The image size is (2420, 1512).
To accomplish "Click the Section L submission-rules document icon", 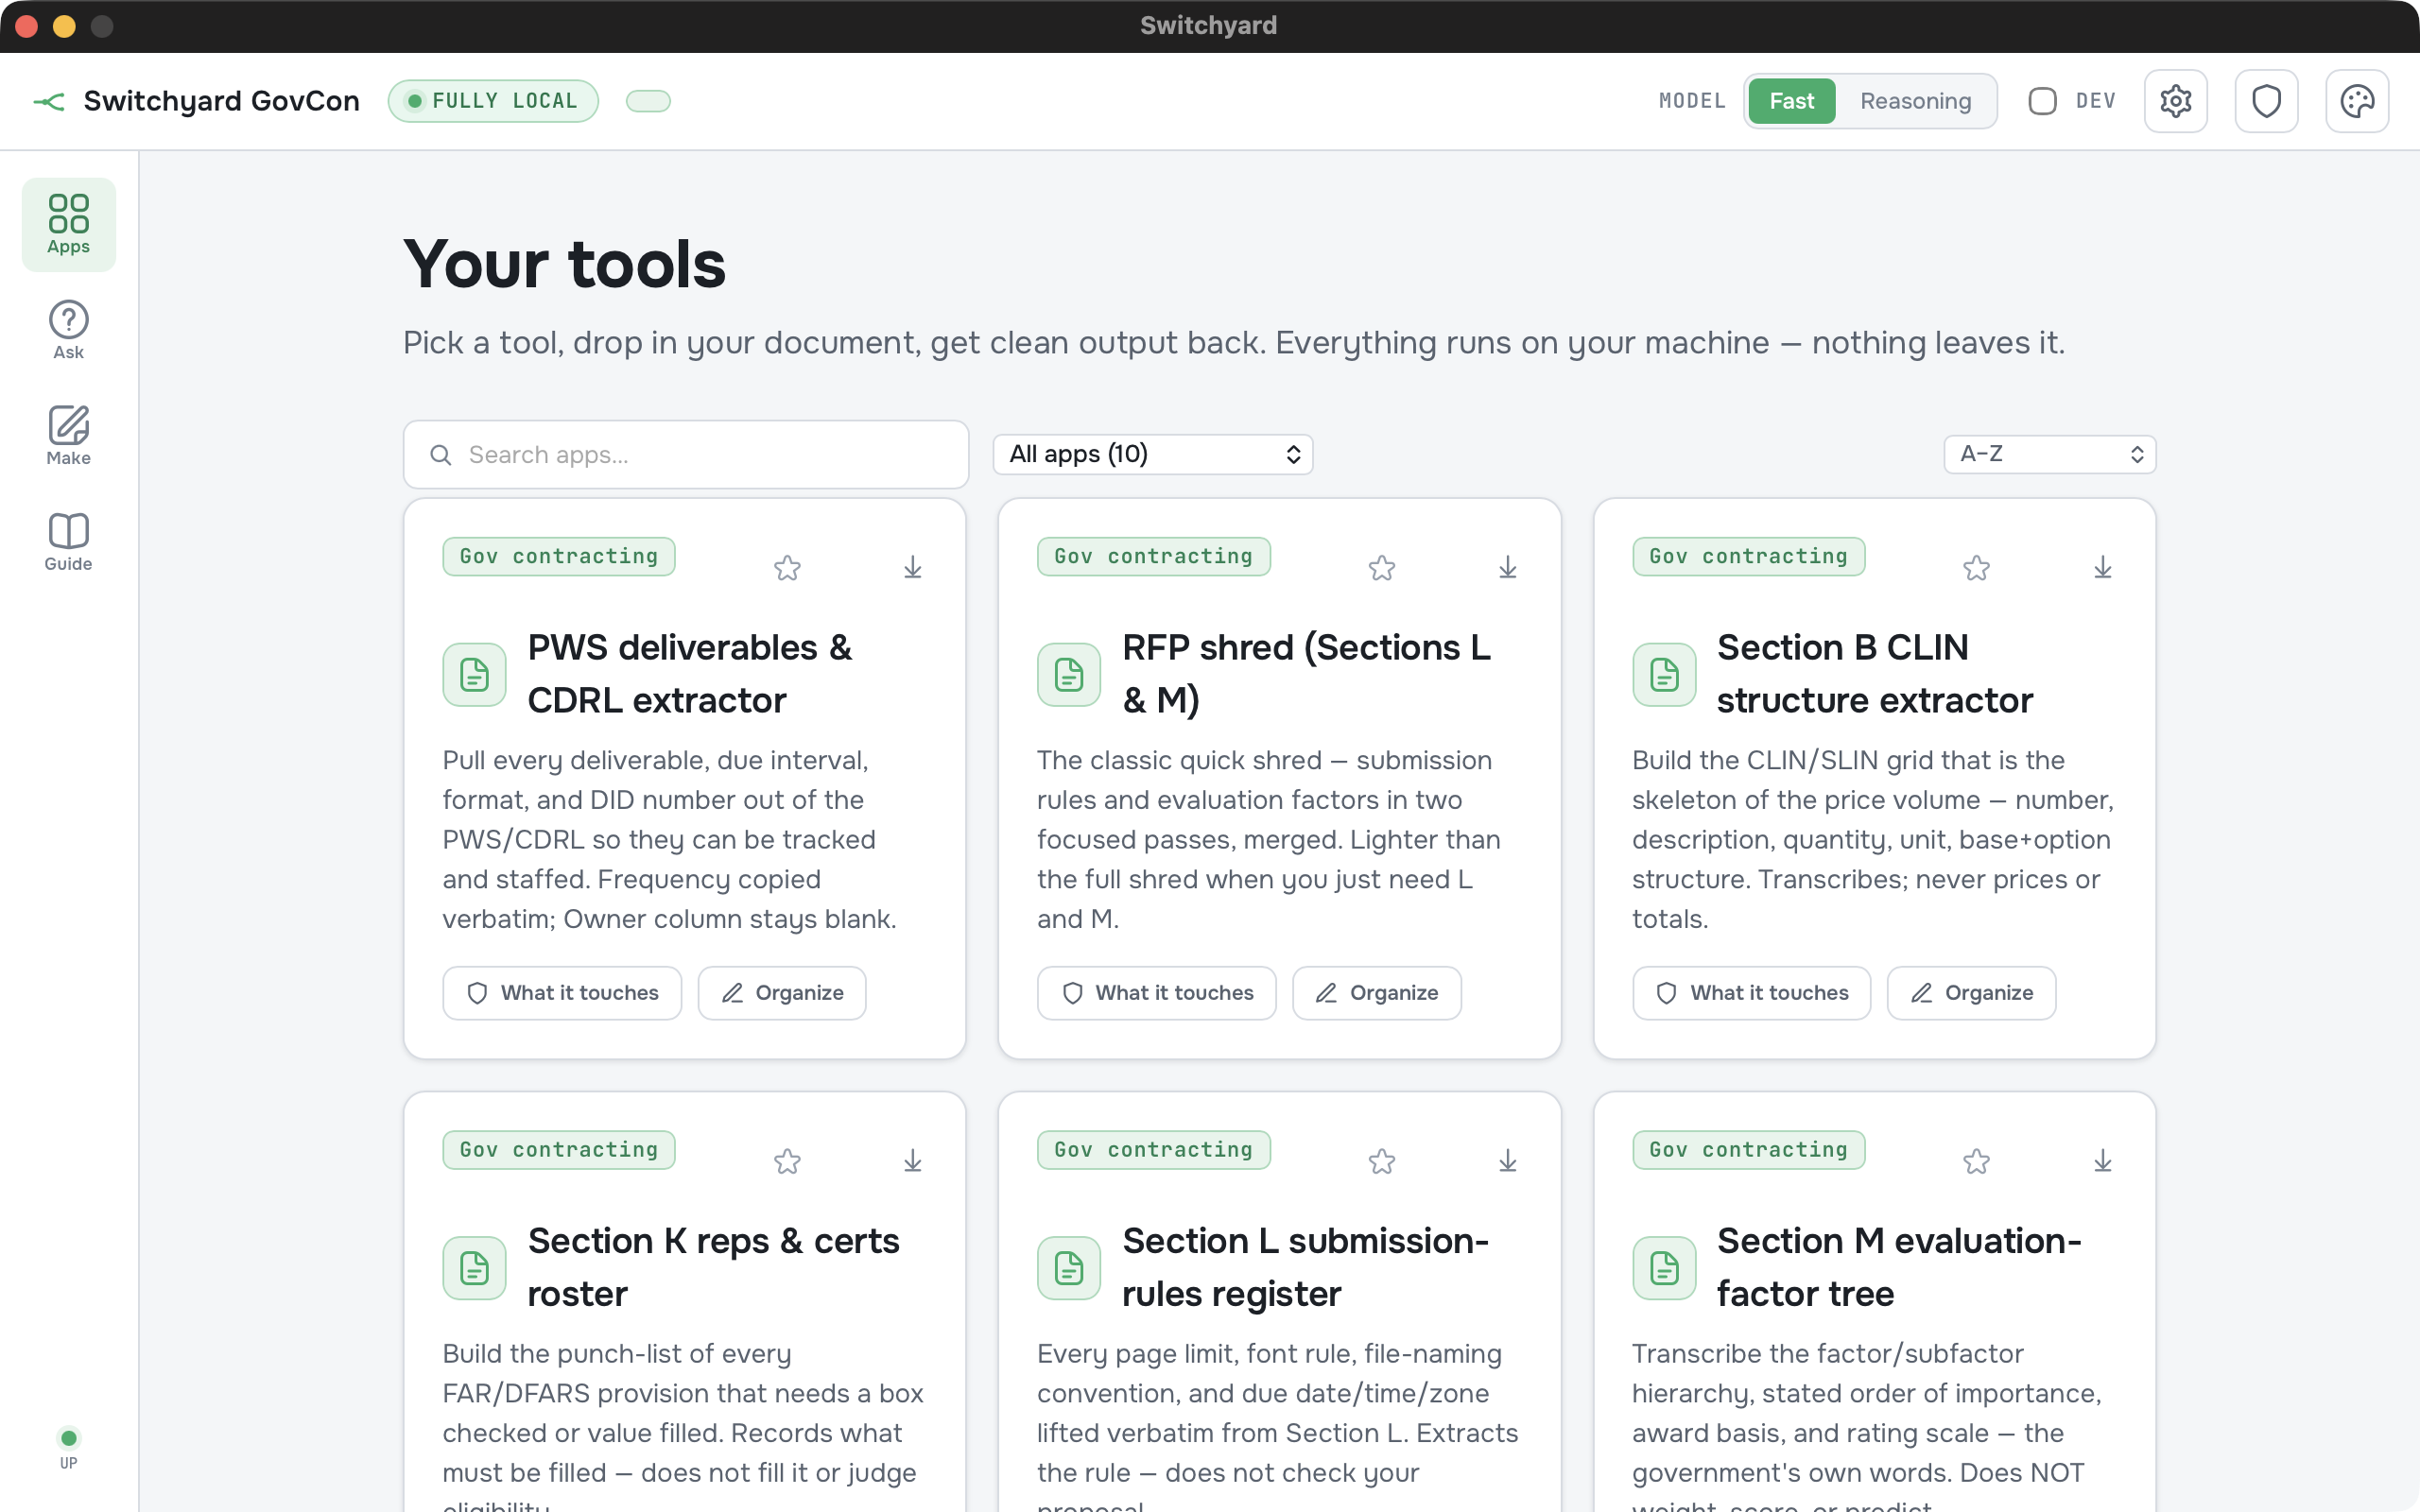I will coord(1069,1268).
